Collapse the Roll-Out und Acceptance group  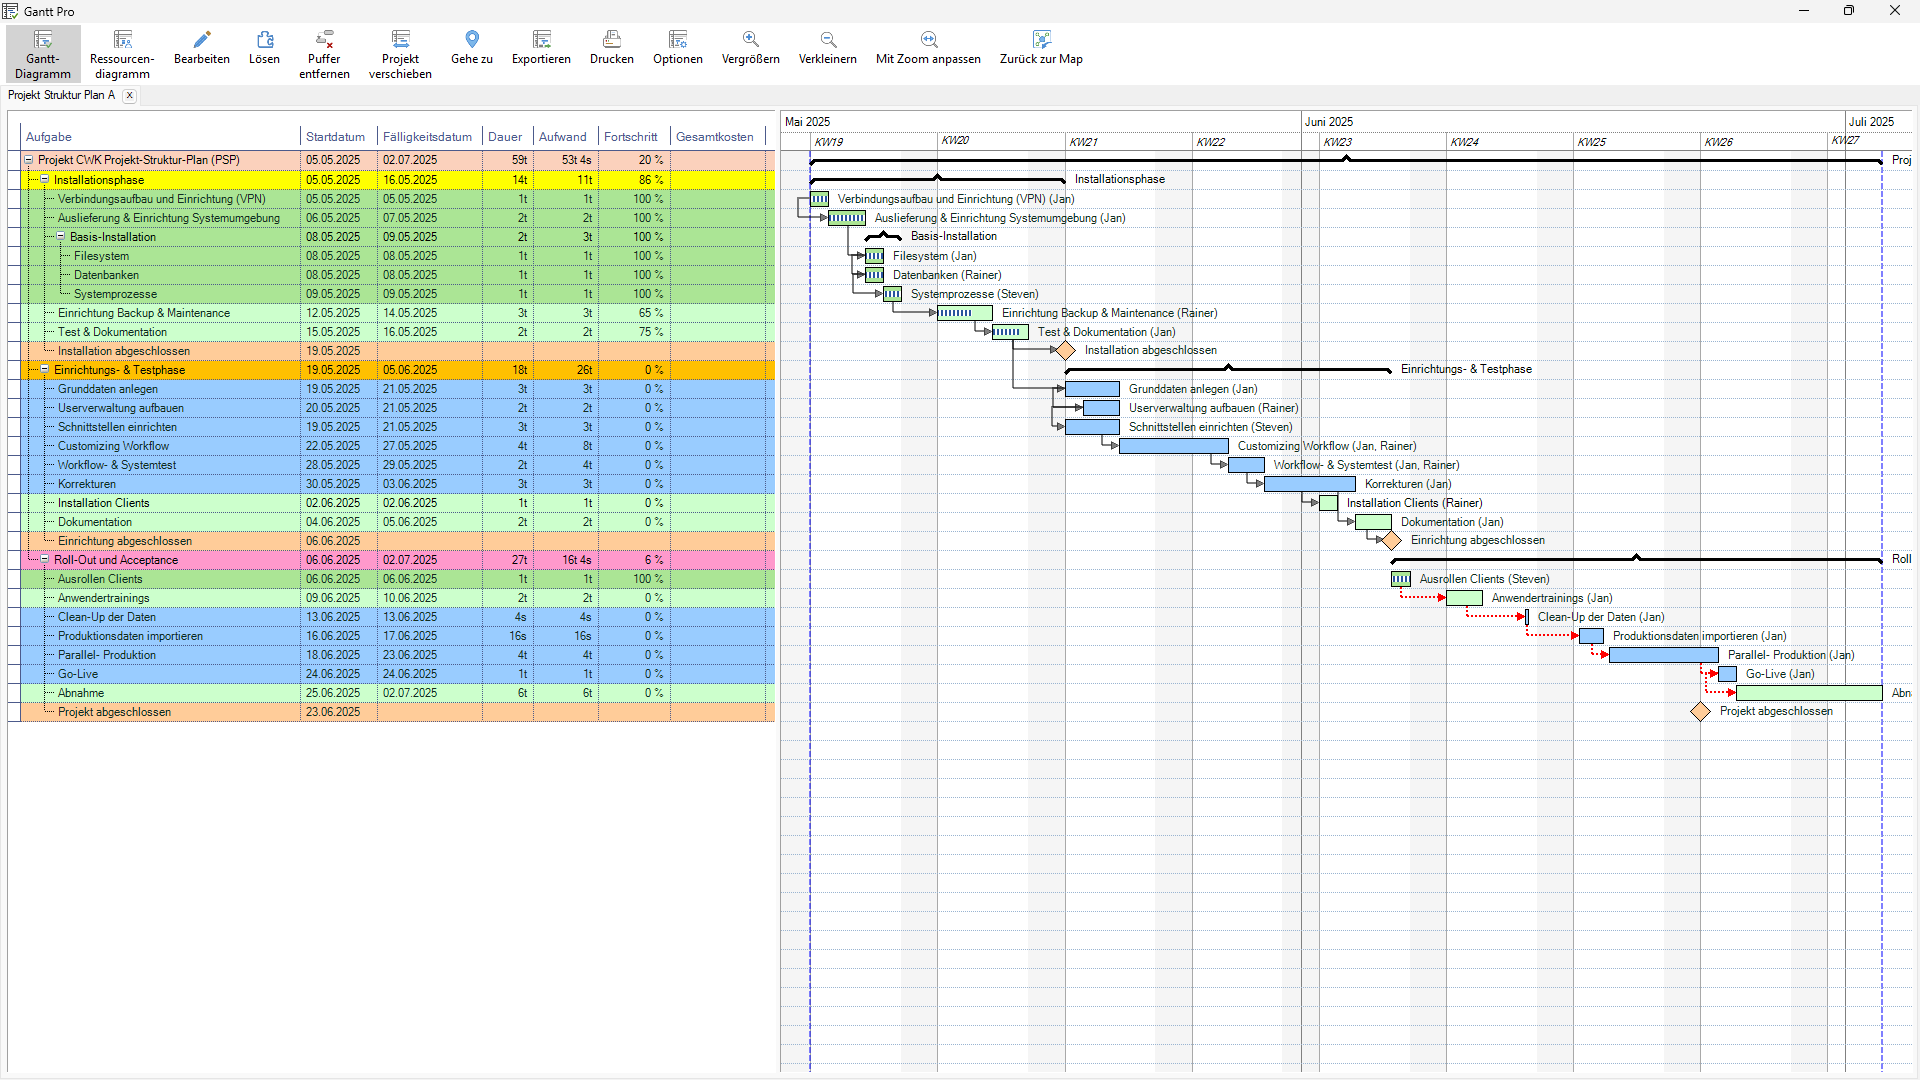45,560
